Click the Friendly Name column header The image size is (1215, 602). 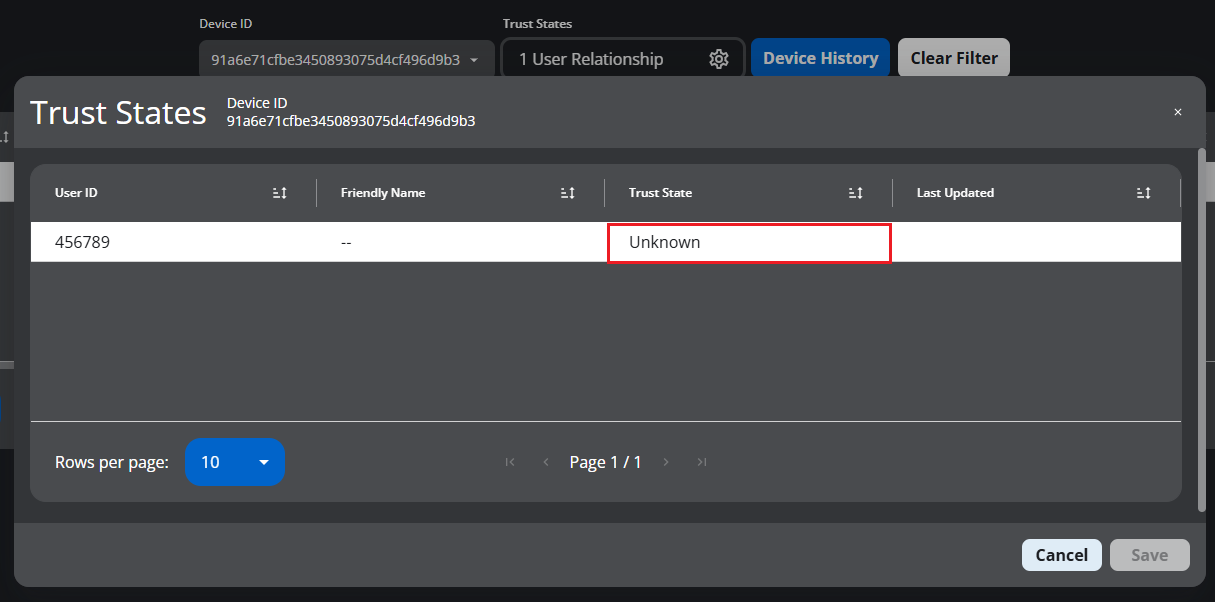coord(383,193)
